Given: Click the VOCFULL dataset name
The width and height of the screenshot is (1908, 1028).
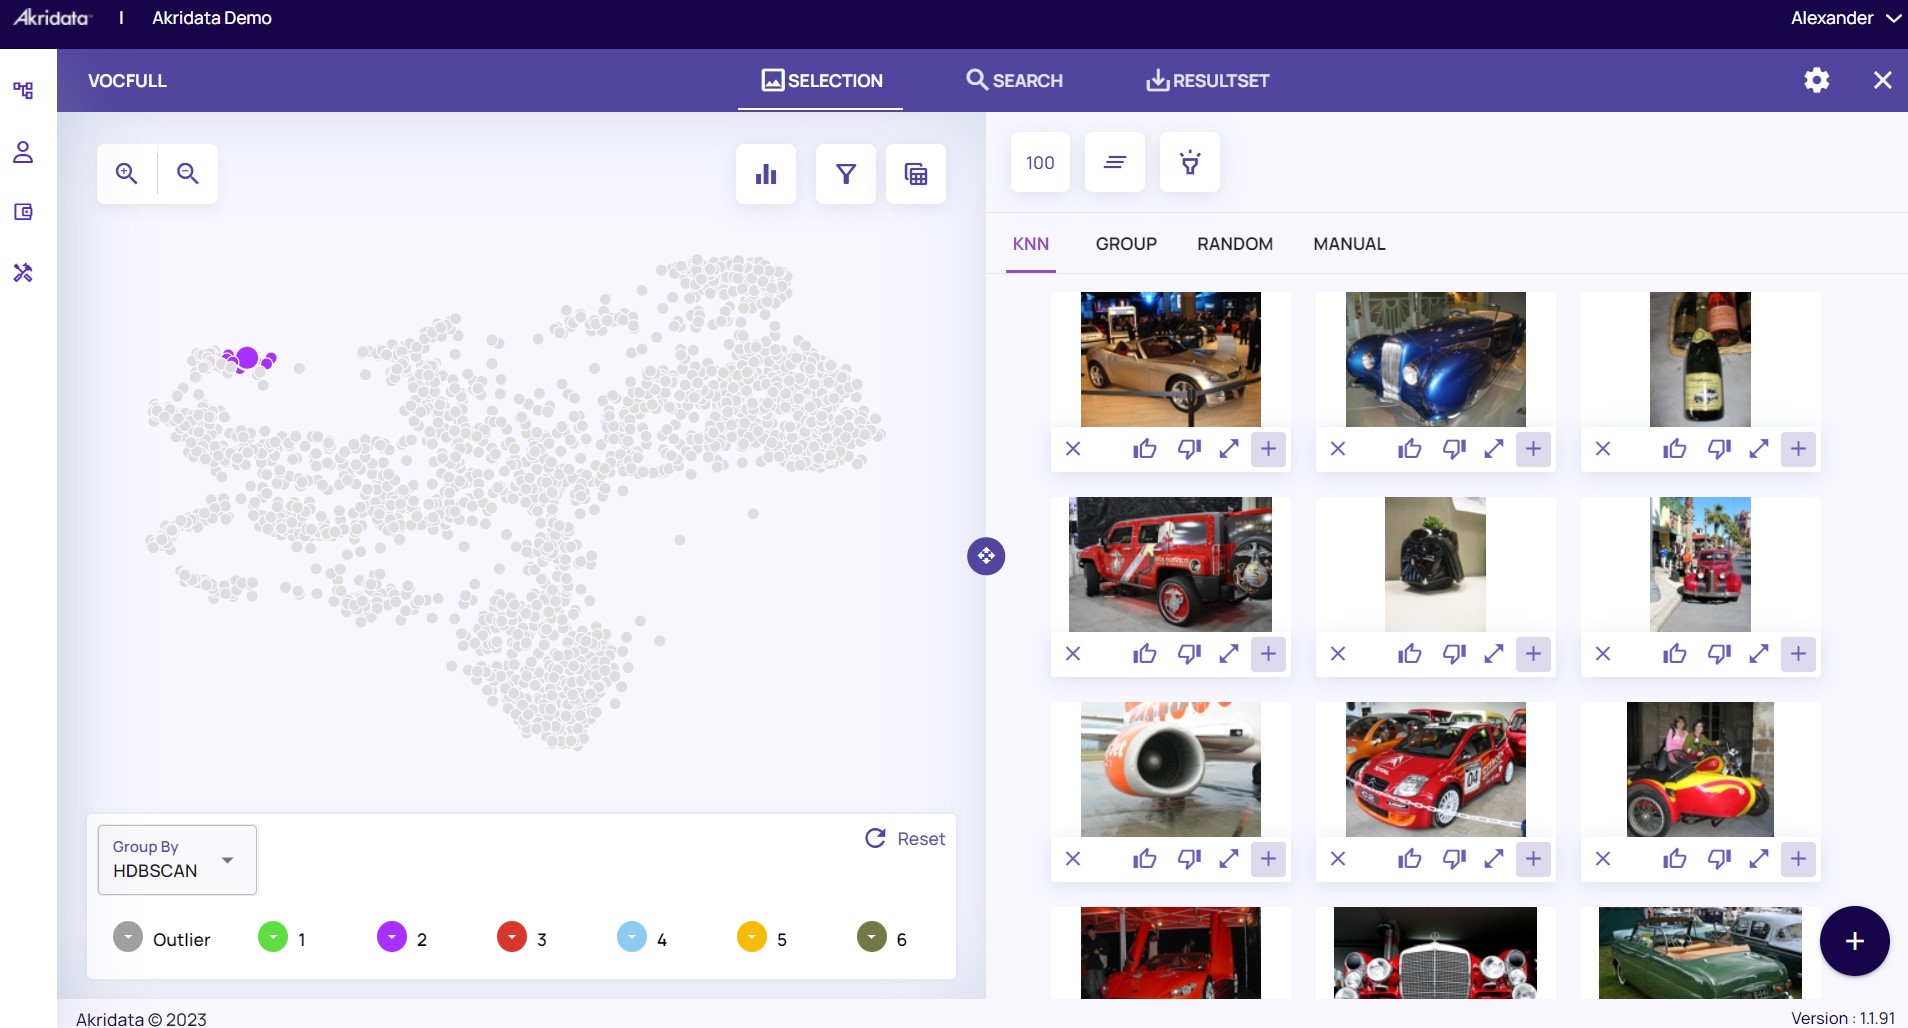Looking at the screenshot, I should coord(127,80).
